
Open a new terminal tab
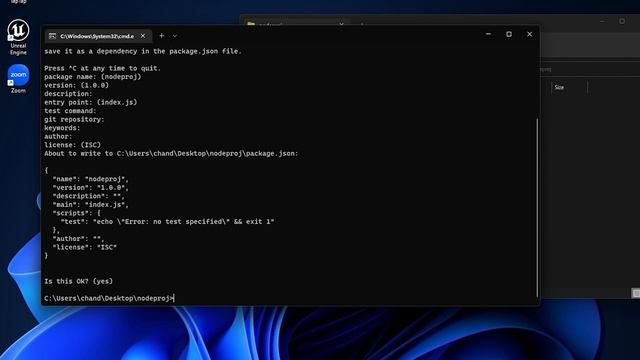pyautogui.click(x=162, y=36)
